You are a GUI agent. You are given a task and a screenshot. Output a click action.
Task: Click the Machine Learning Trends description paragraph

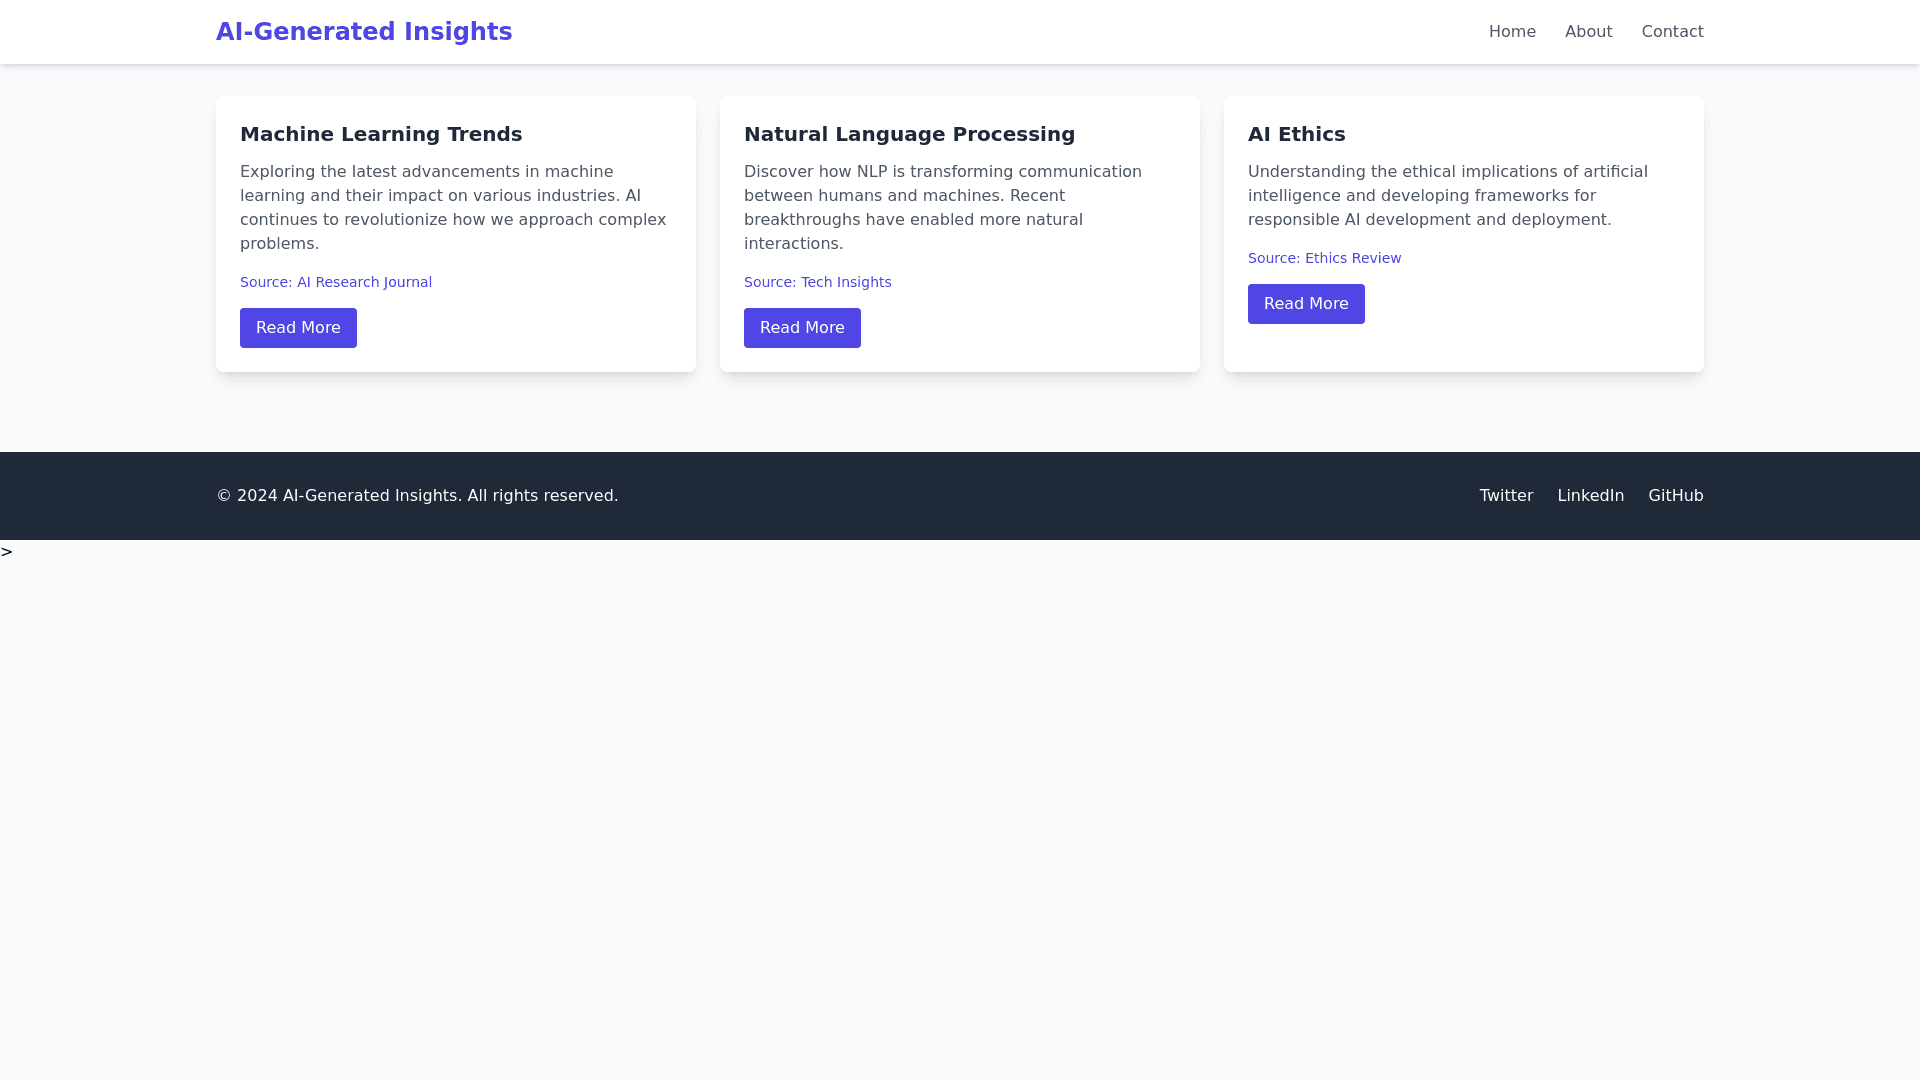[x=452, y=208]
